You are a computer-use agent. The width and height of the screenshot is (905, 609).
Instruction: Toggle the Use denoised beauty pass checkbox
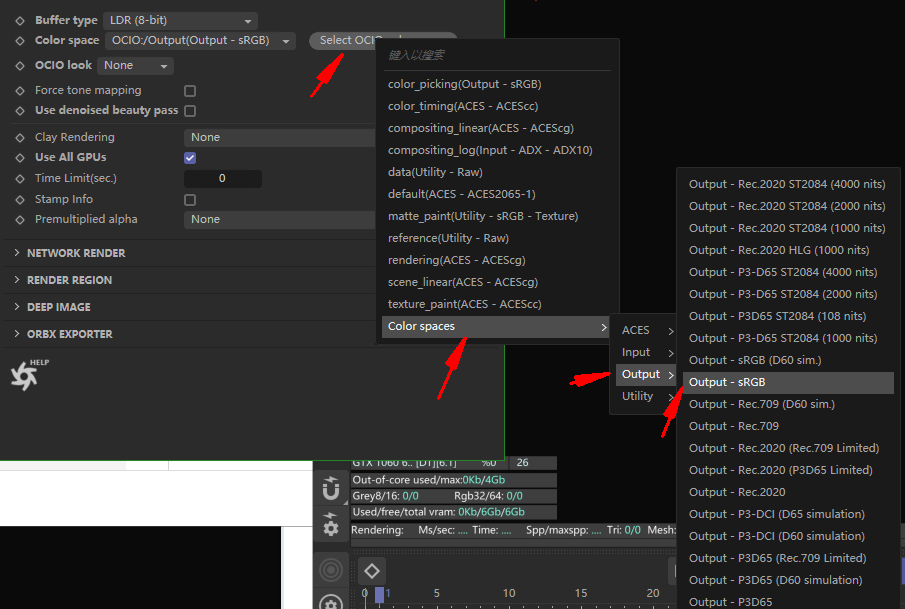point(190,110)
